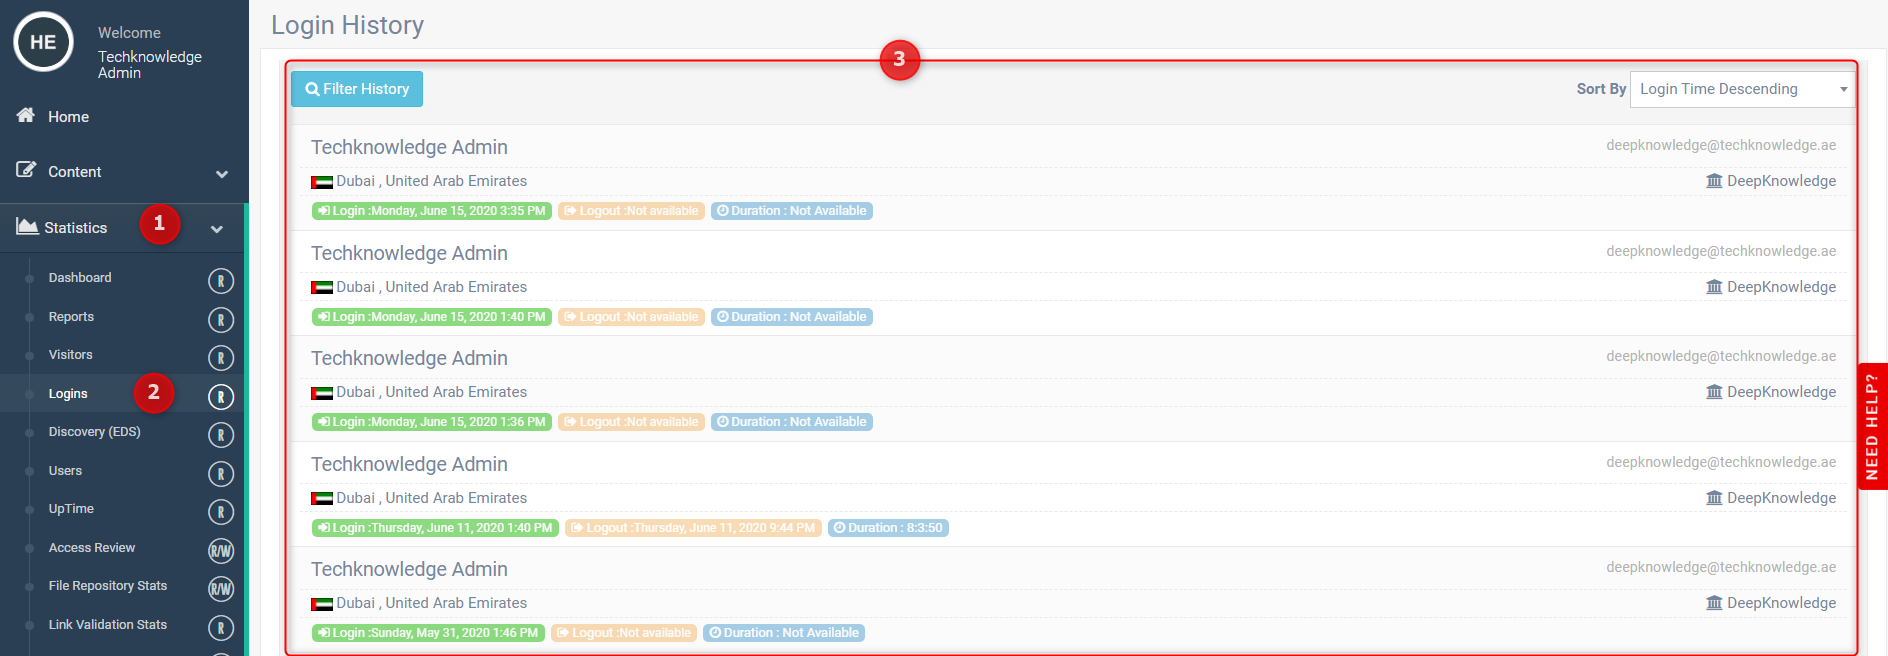
Task: Click the Filter History button
Action: click(x=357, y=89)
